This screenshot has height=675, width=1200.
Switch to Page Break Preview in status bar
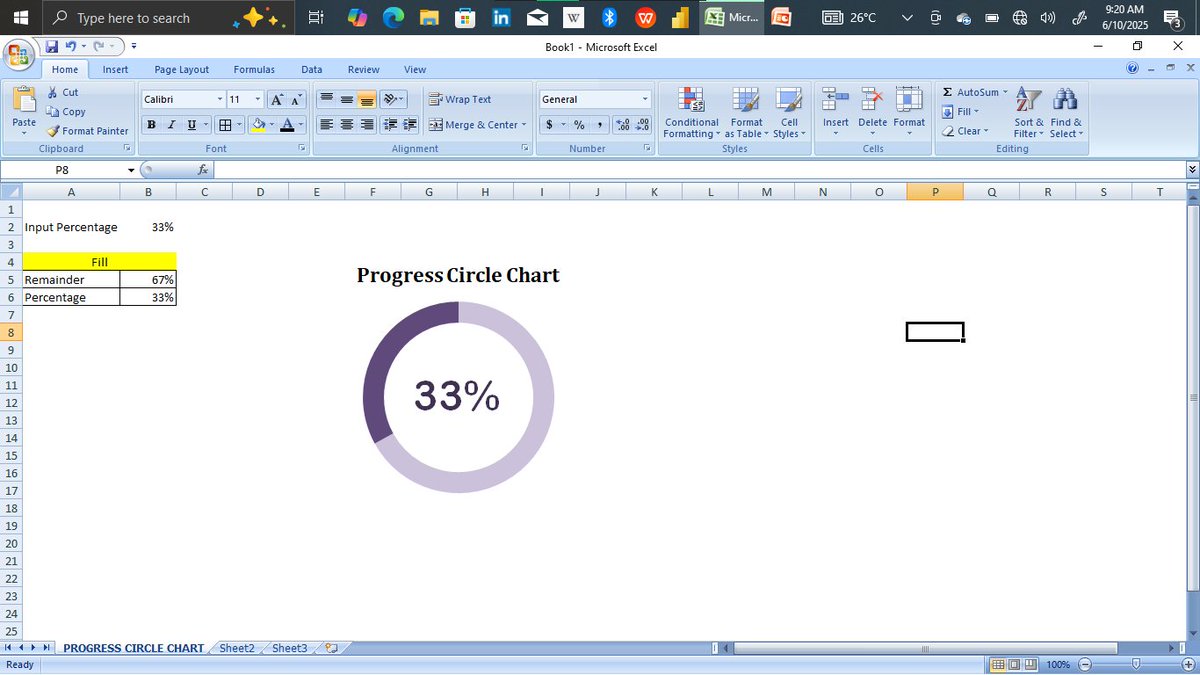point(1031,665)
